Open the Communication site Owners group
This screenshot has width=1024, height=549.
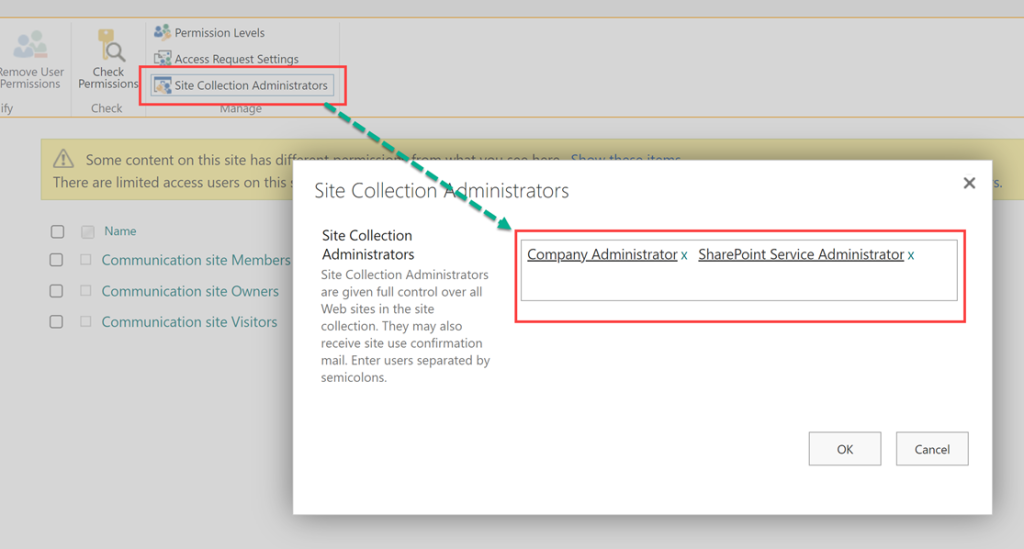click(x=190, y=291)
